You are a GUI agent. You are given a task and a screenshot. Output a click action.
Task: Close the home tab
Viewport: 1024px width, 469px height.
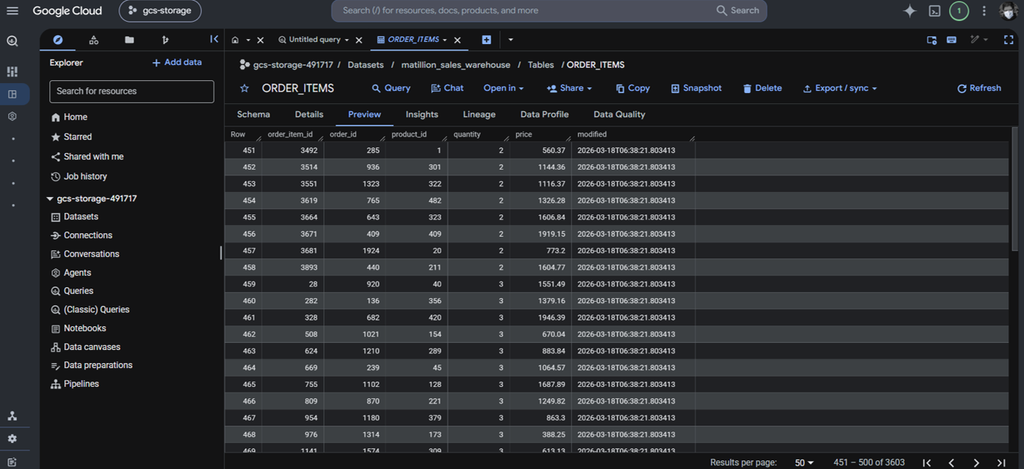[260, 40]
